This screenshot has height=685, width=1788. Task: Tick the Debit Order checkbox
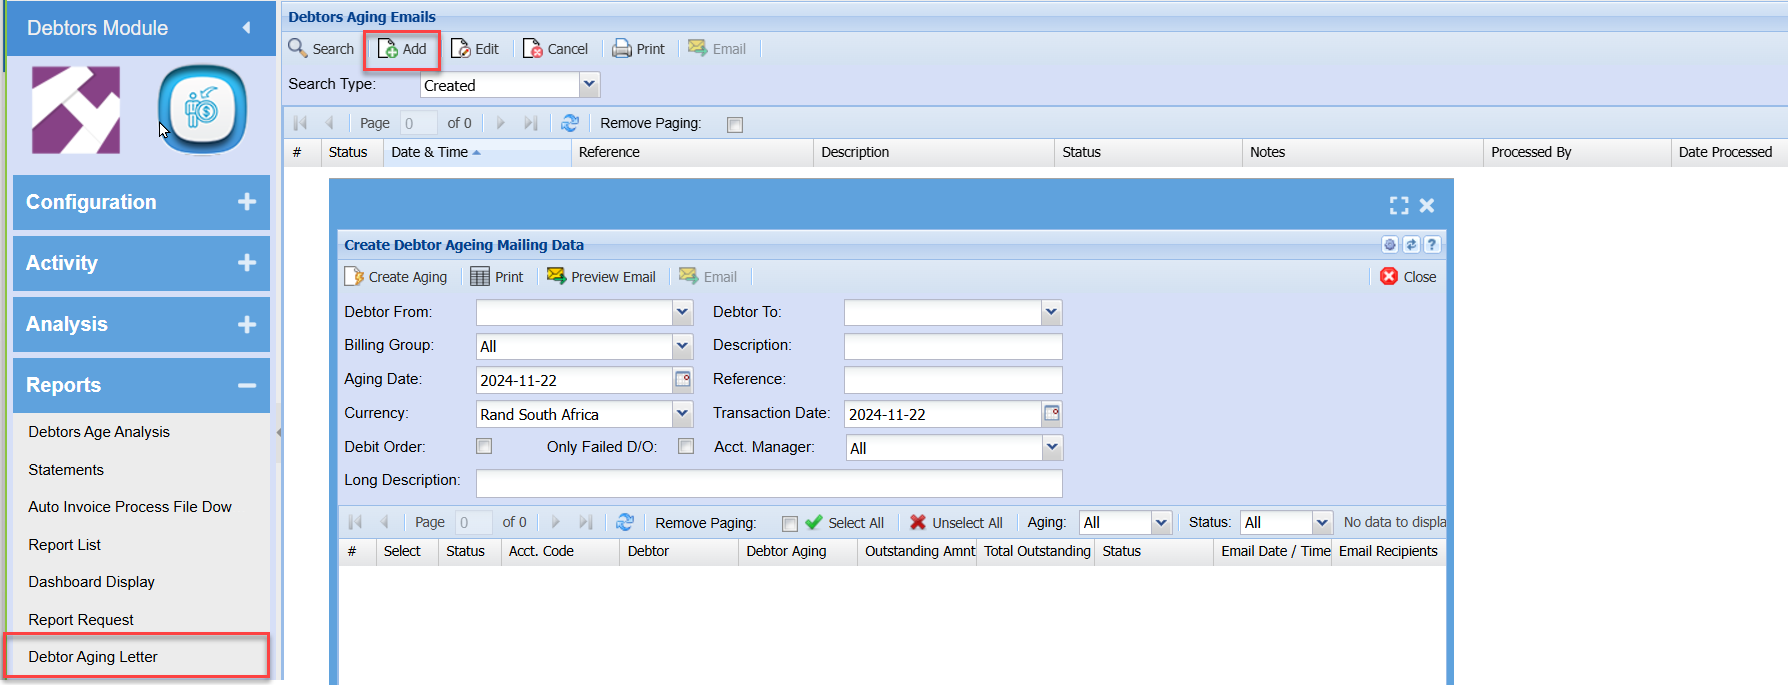pos(484,446)
